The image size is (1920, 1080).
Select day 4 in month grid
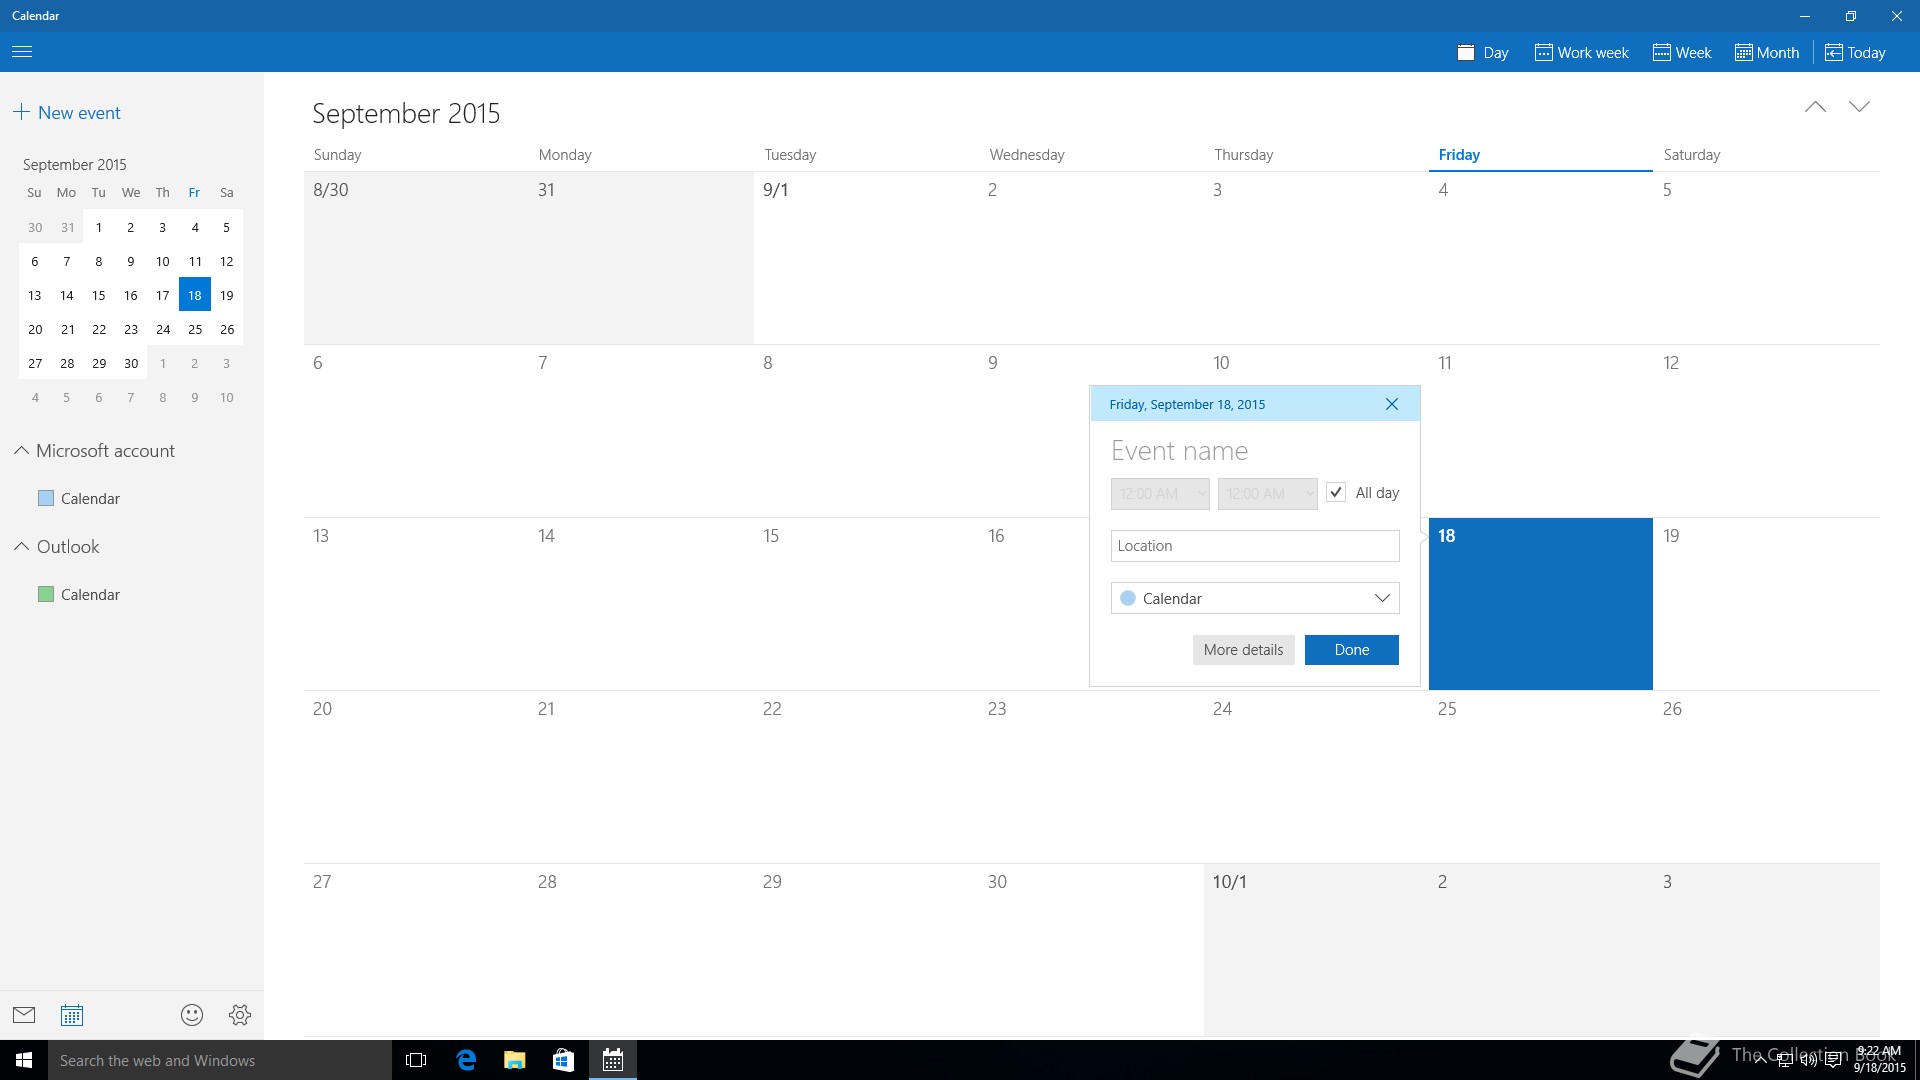[x=1541, y=258]
